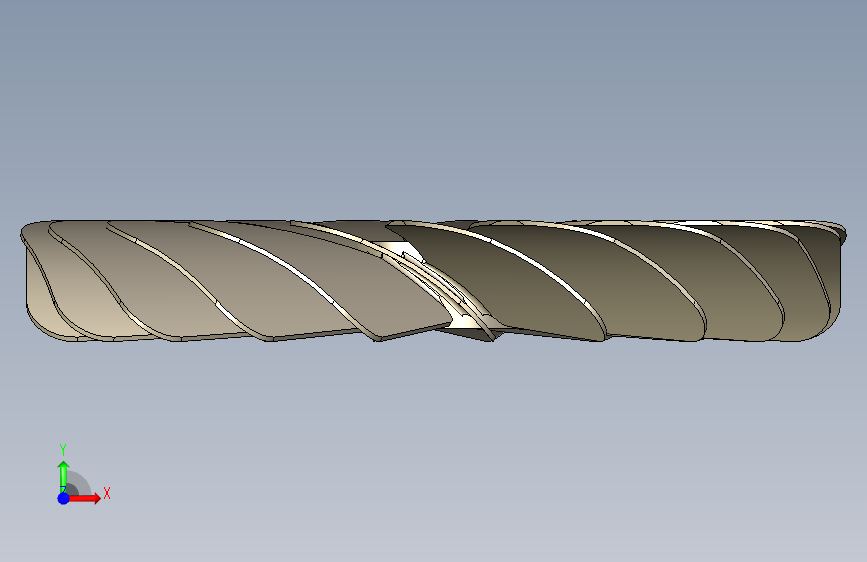Select the impeller 3D model in the viewport
This screenshot has height=562, width=867.
click(433, 280)
